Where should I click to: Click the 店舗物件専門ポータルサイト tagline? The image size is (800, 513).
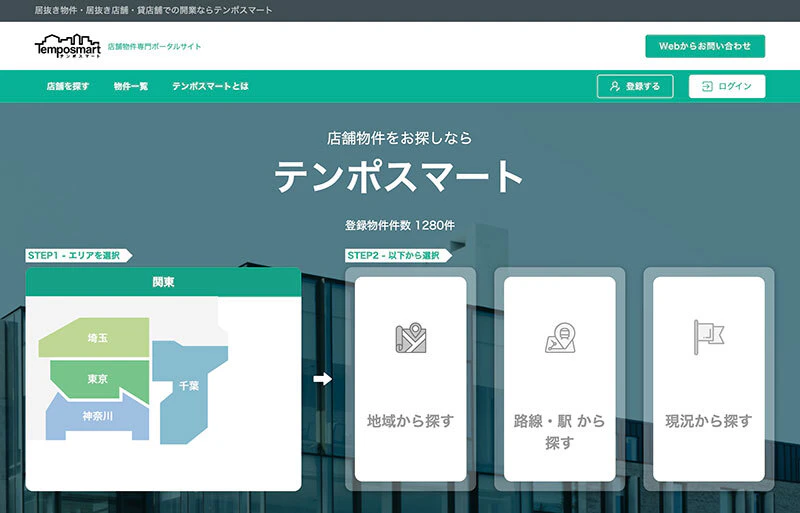point(154,46)
